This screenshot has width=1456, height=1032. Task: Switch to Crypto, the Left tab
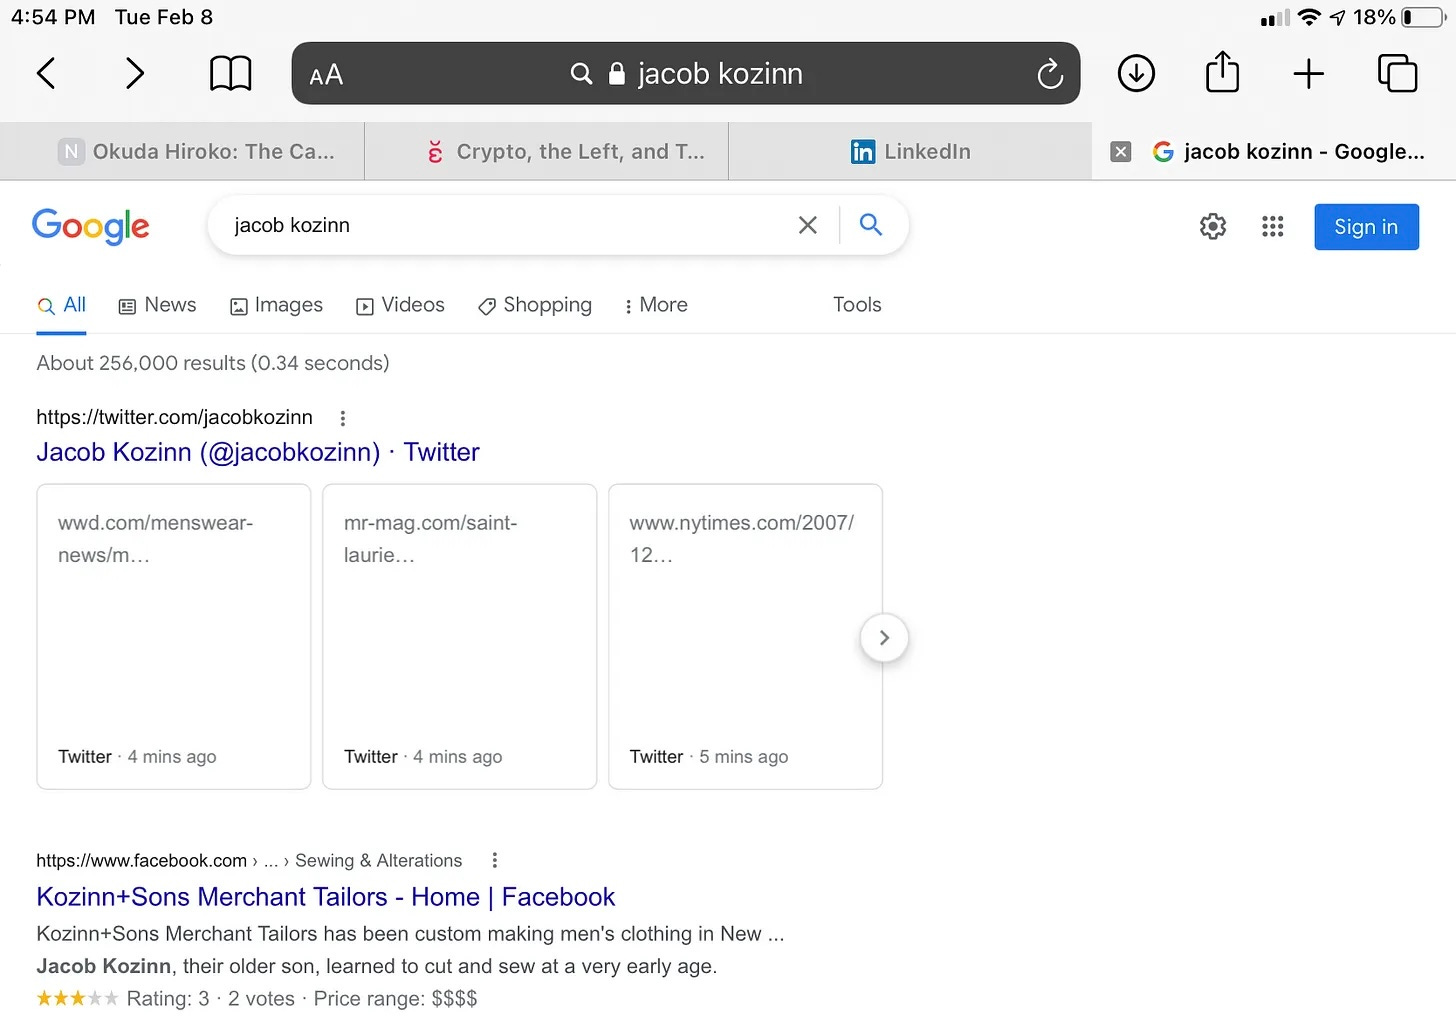[547, 151]
